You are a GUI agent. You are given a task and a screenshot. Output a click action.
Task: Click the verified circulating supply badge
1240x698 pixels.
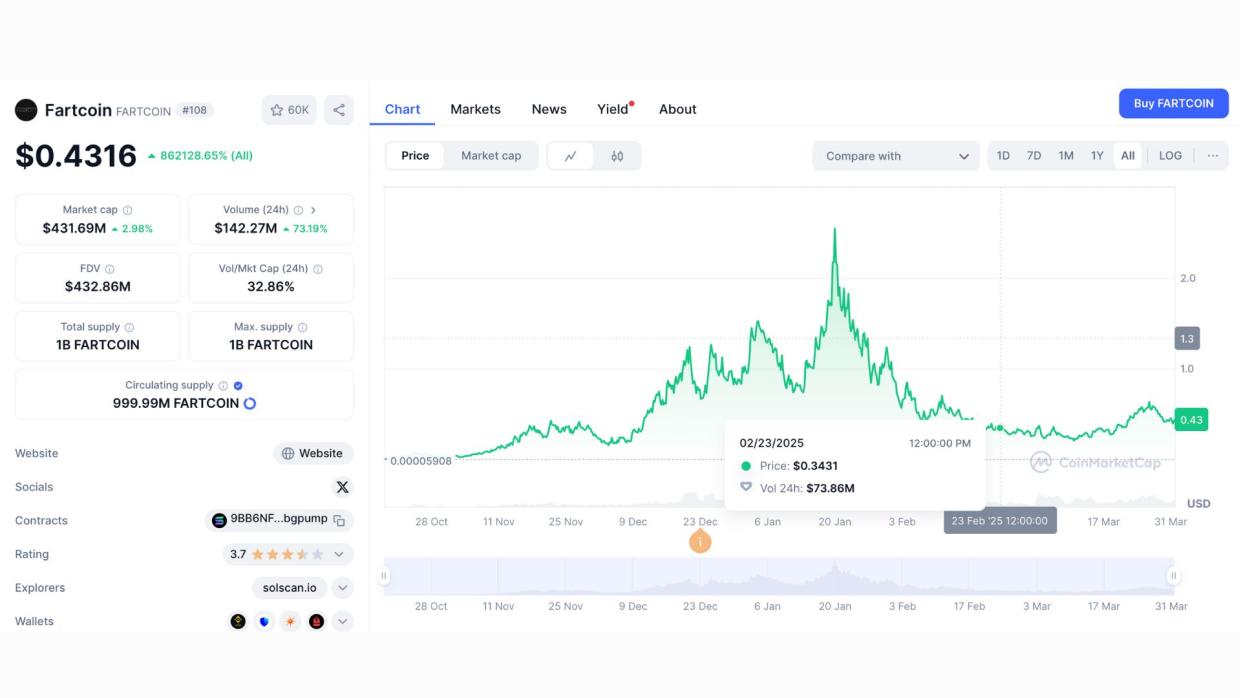(238, 385)
